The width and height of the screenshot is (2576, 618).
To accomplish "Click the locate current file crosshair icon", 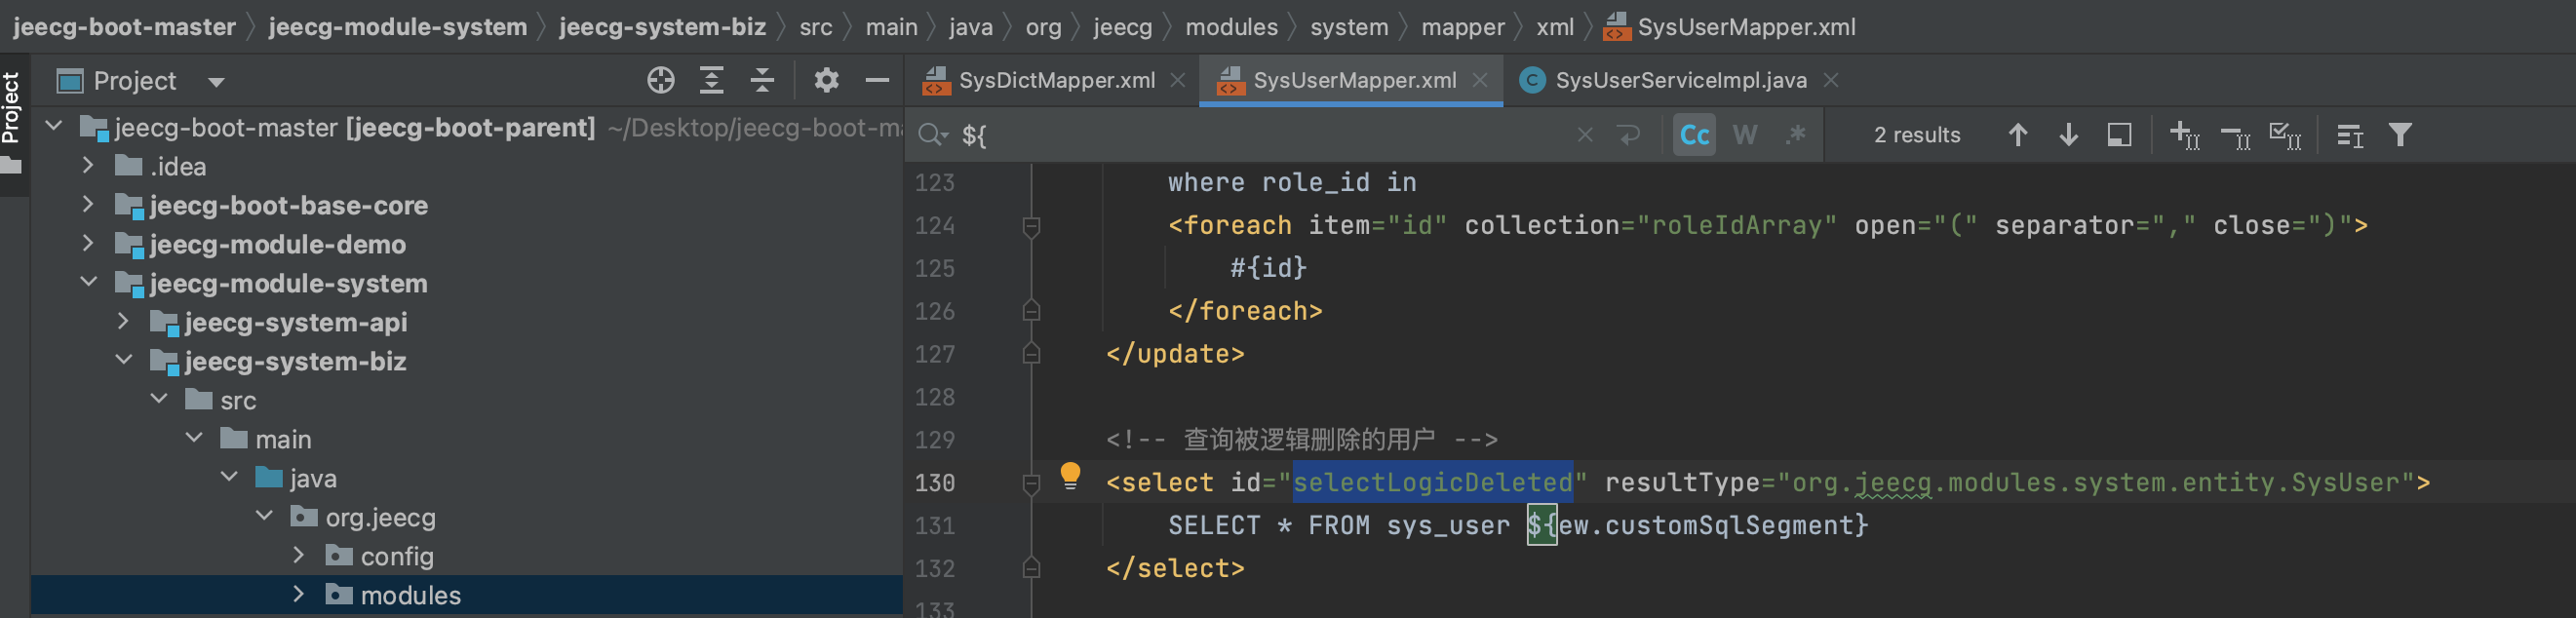I will pyautogui.click(x=660, y=80).
